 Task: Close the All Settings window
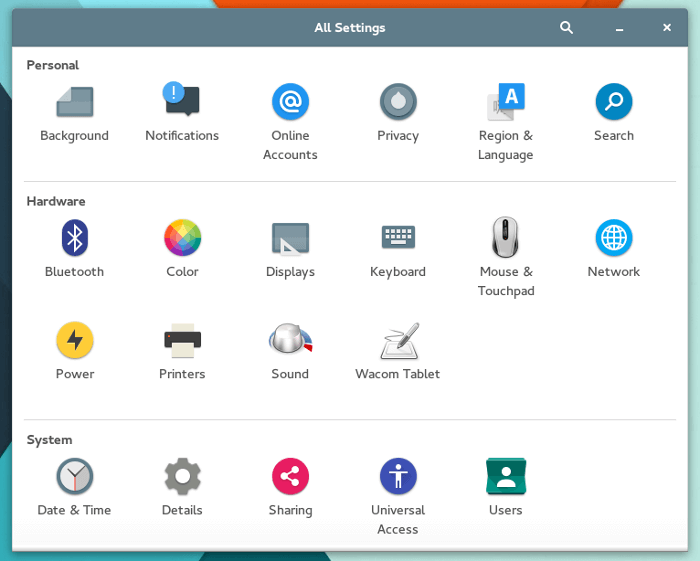coord(667,27)
